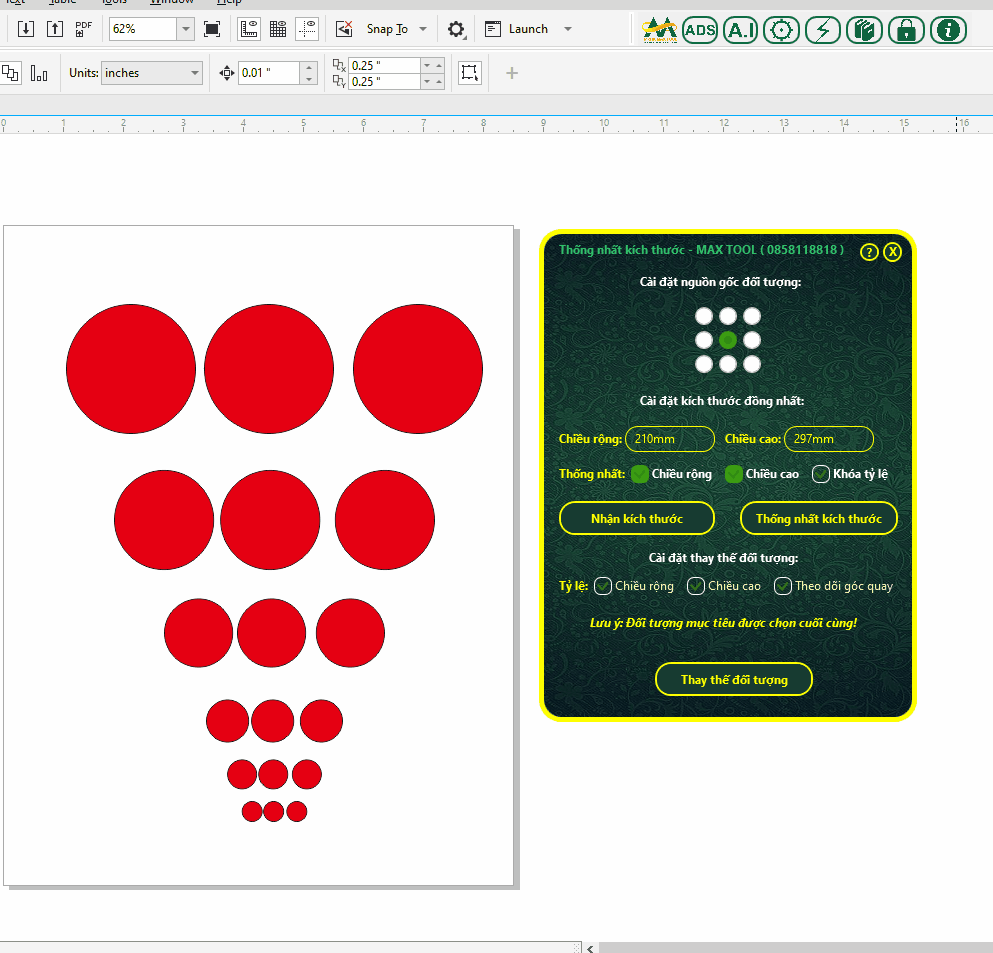Click the help question mark in MAX TOOL panel

869,252
